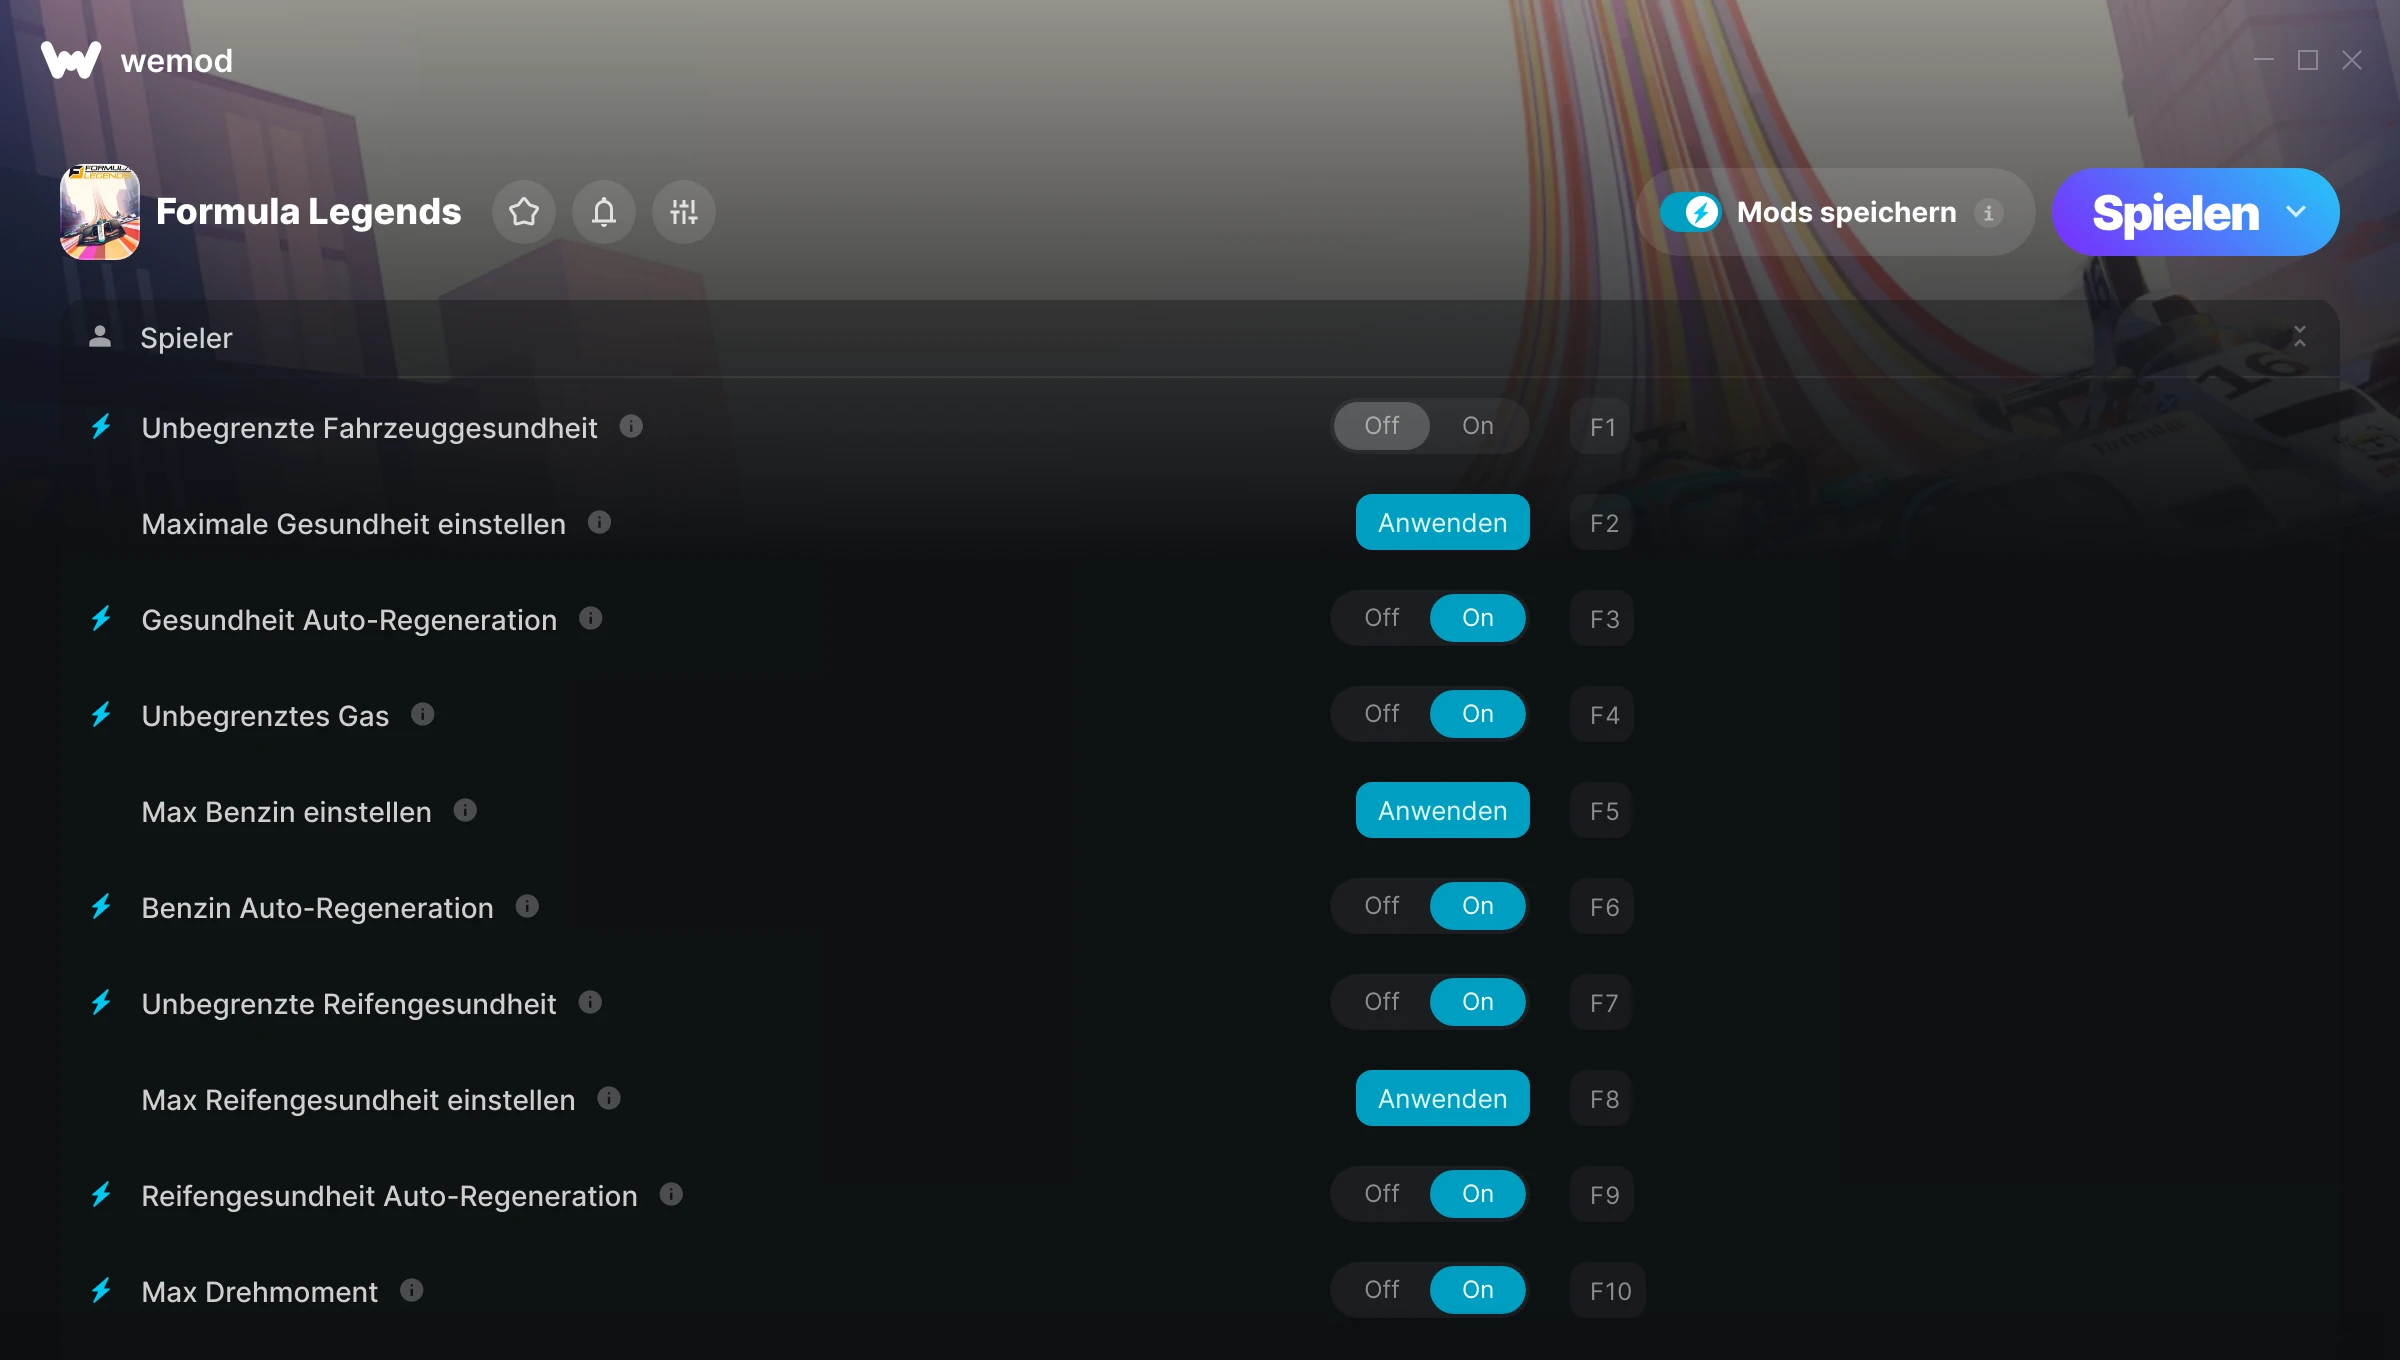This screenshot has height=1360, width=2400.
Task: Show info icon next to Unbegrenztes Gas
Action: pyautogui.click(x=423, y=714)
